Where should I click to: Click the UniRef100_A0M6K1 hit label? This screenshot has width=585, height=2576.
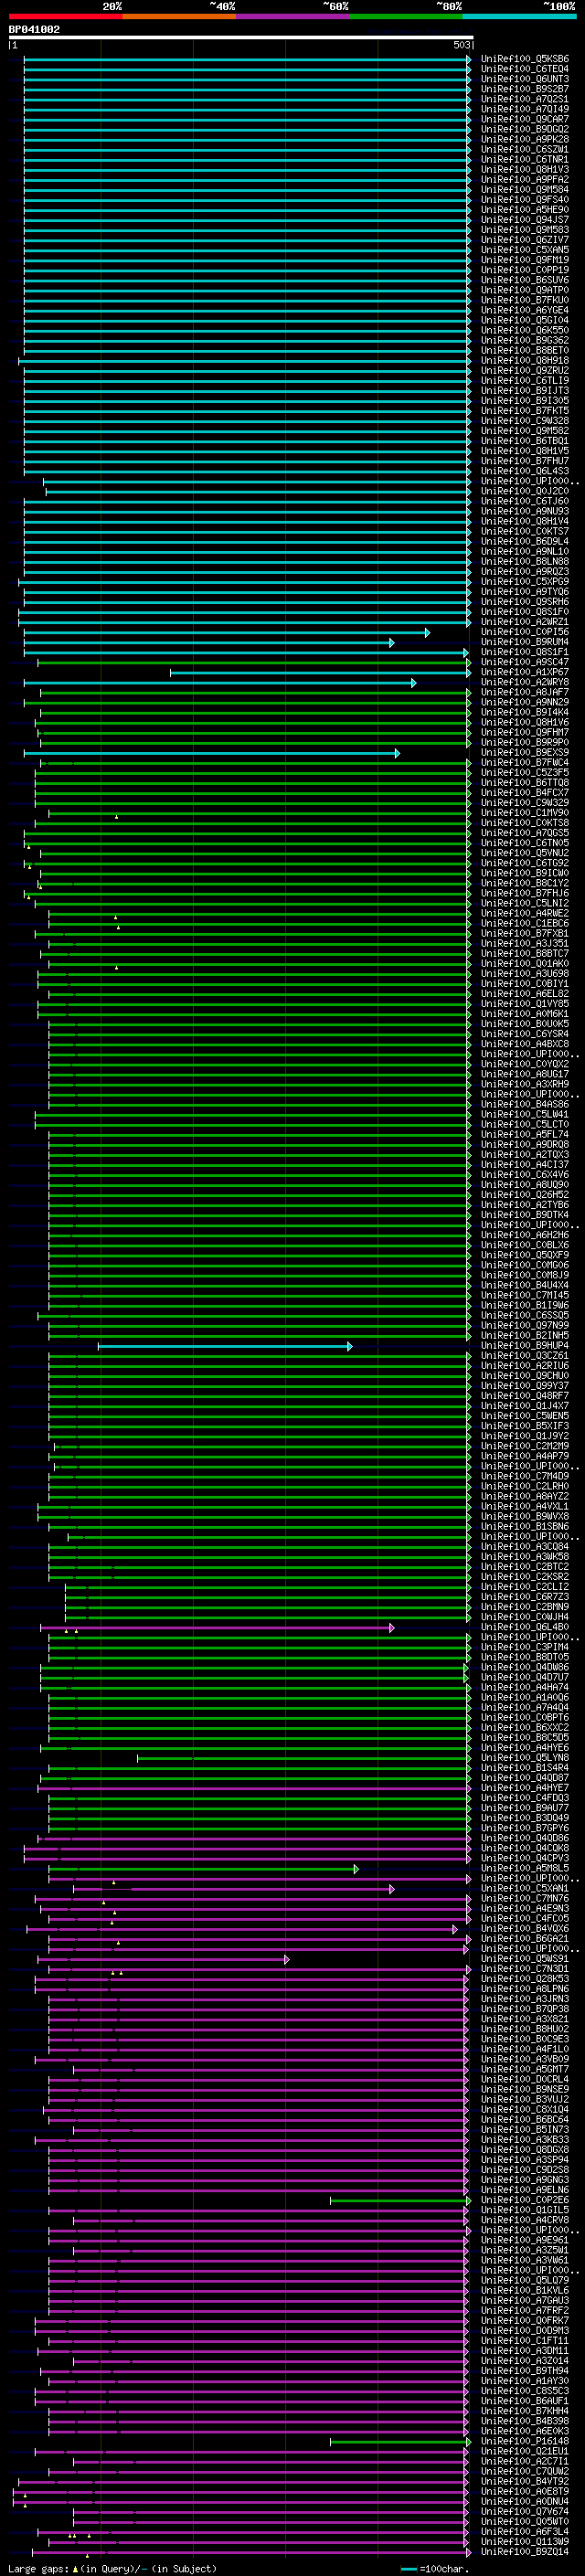coord(525,1014)
